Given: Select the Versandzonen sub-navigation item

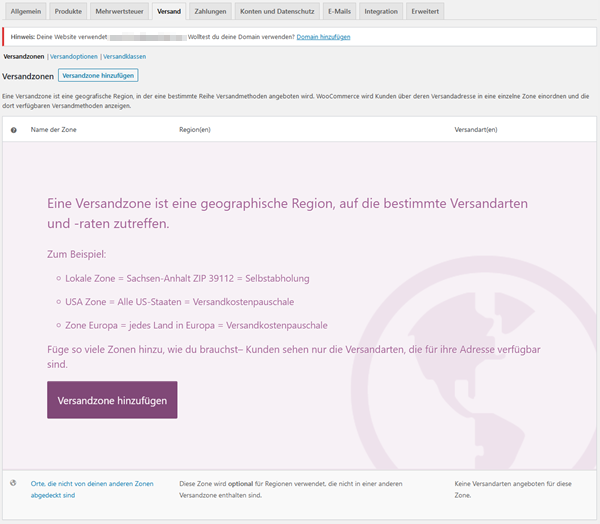Looking at the screenshot, I should coord(24,57).
